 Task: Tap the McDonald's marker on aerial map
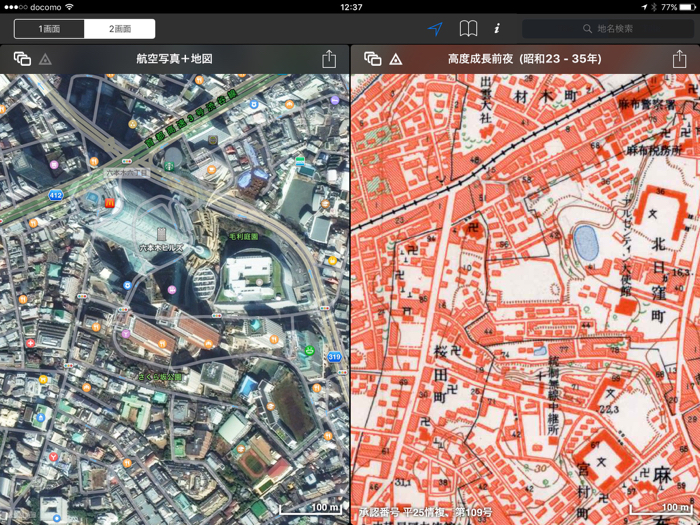coord(109,202)
